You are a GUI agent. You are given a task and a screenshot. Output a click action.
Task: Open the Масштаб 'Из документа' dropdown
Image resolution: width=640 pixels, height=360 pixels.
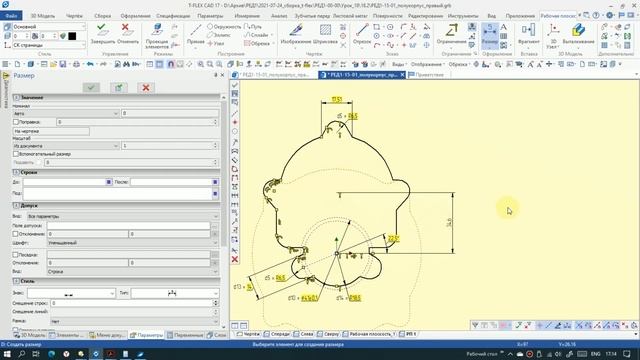click(x=66, y=146)
